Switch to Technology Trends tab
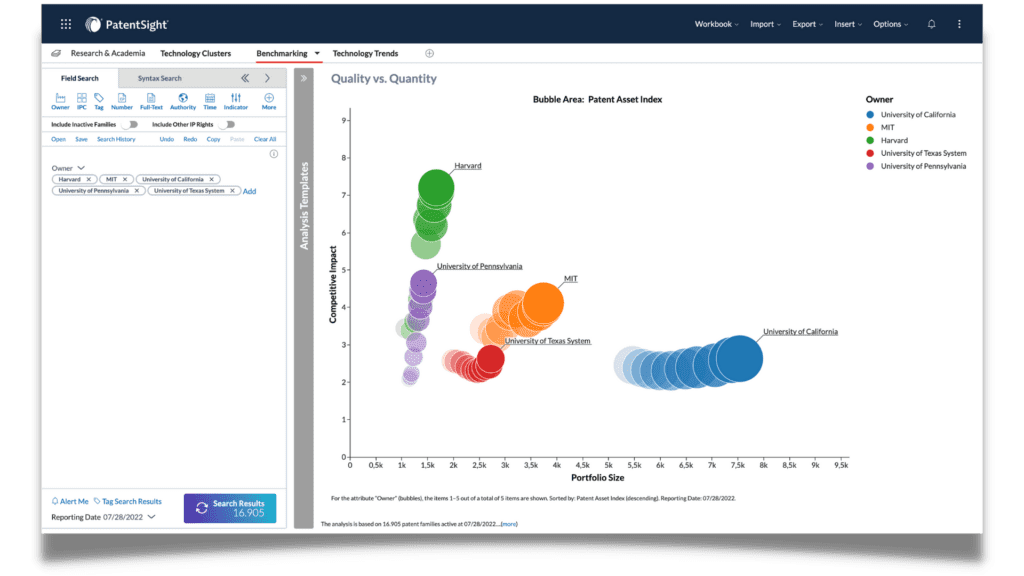Viewport: 1024px width, 576px height. (x=365, y=54)
